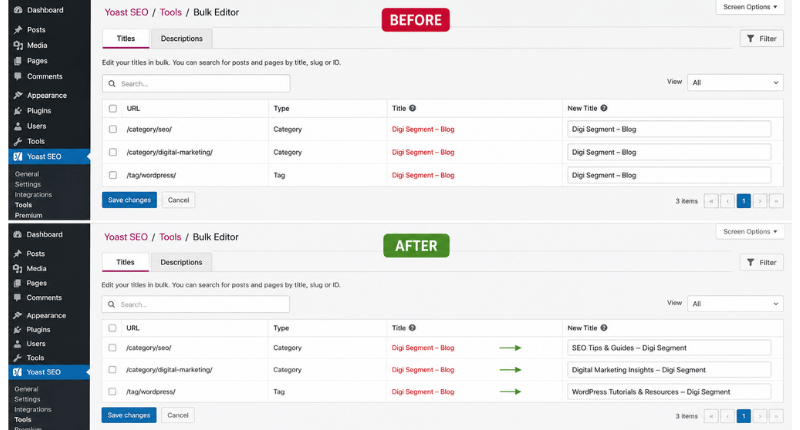This screenshot has width=800, height=430.
Task: Select Yoast SEO logo icon in AFTER panel sidebar
Action: coord(18,372)
